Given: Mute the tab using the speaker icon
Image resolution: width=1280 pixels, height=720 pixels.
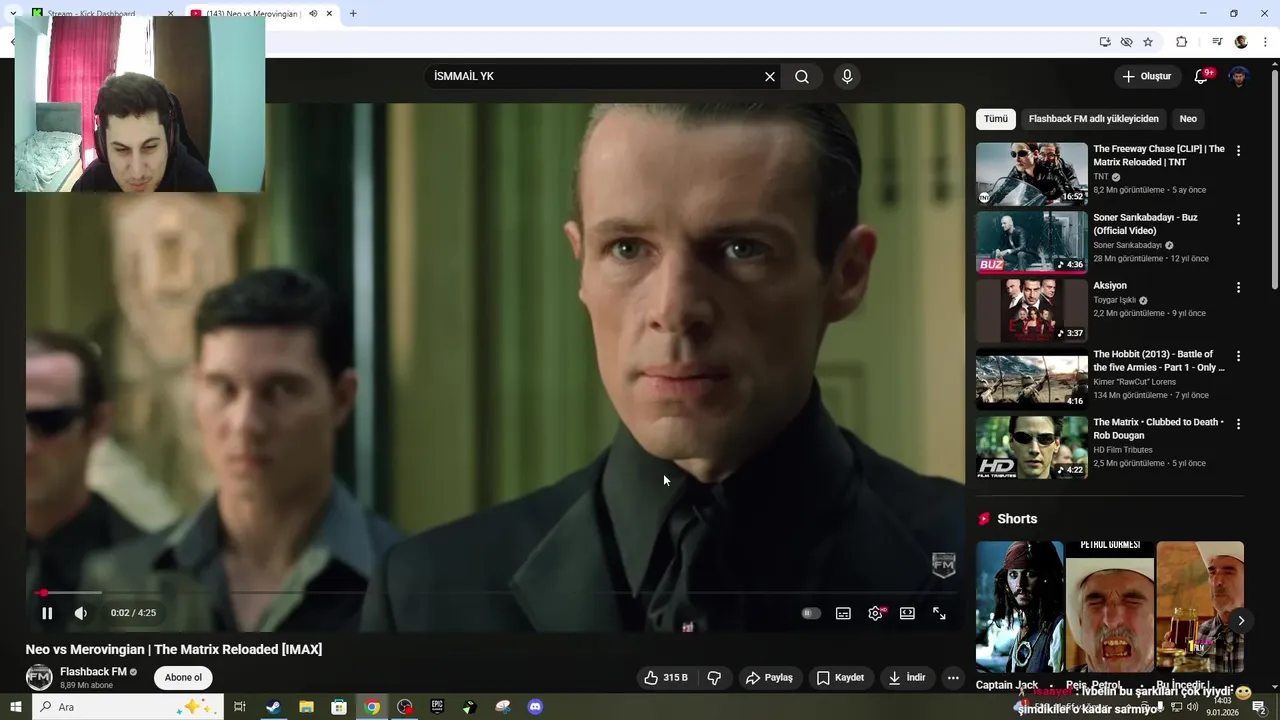Looking at the screenshot, I should [313, 14].
